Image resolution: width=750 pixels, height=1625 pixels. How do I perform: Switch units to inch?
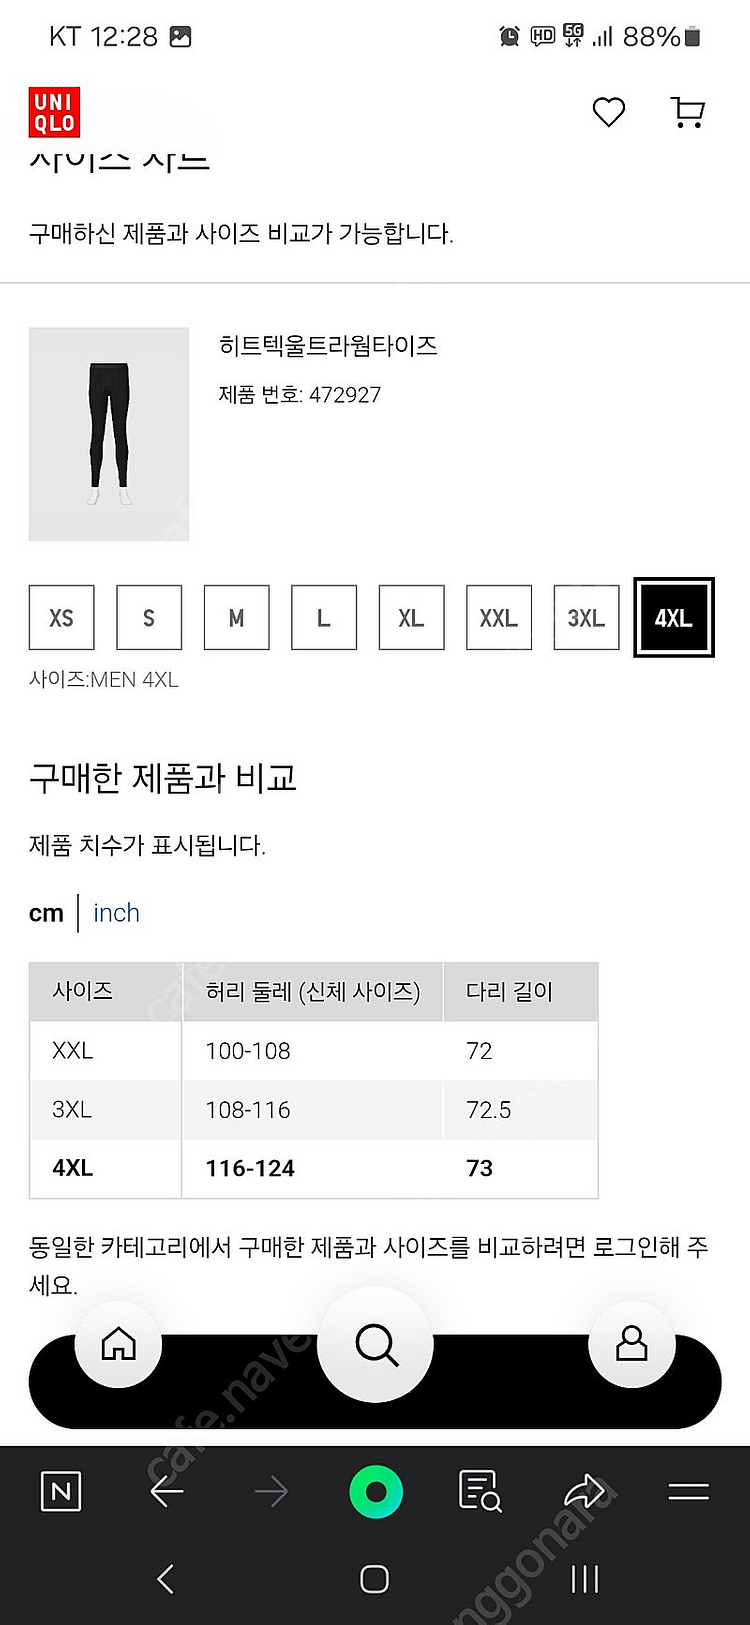(116, 913)
